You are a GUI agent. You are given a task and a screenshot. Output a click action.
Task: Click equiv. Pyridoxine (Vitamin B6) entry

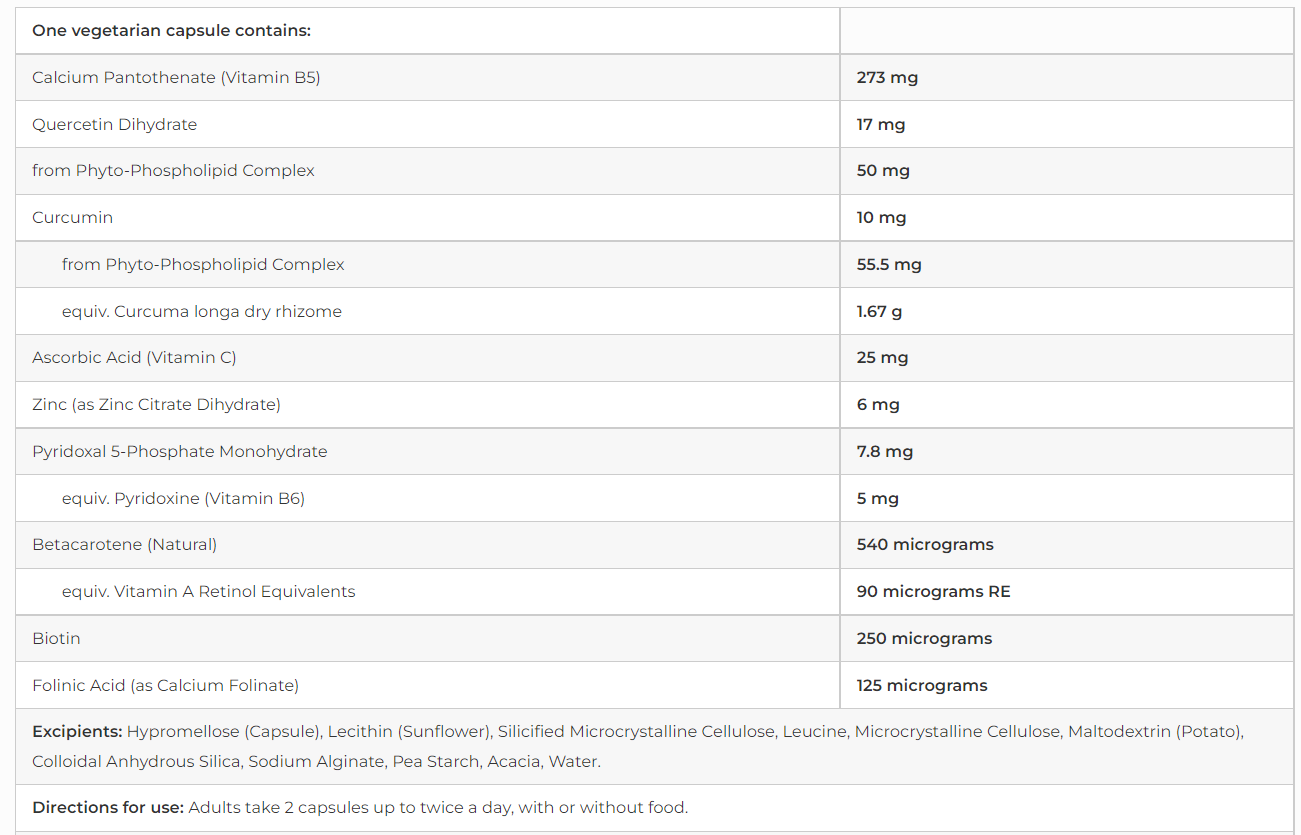[x=183, y=498]
